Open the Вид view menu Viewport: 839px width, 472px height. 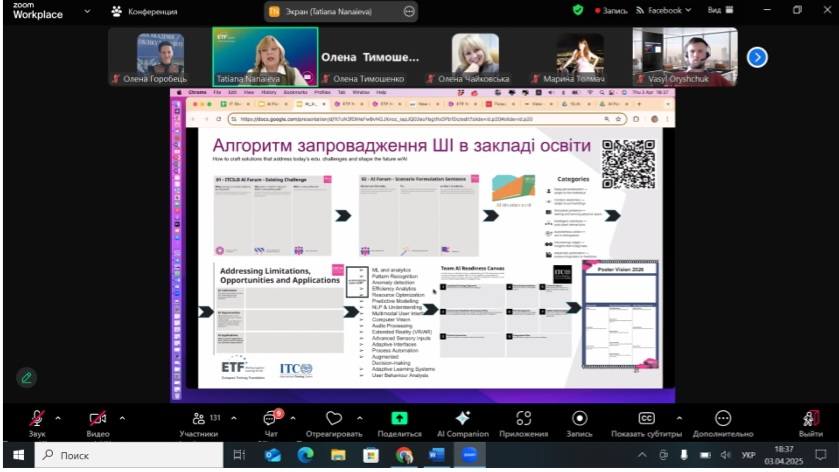742,11
